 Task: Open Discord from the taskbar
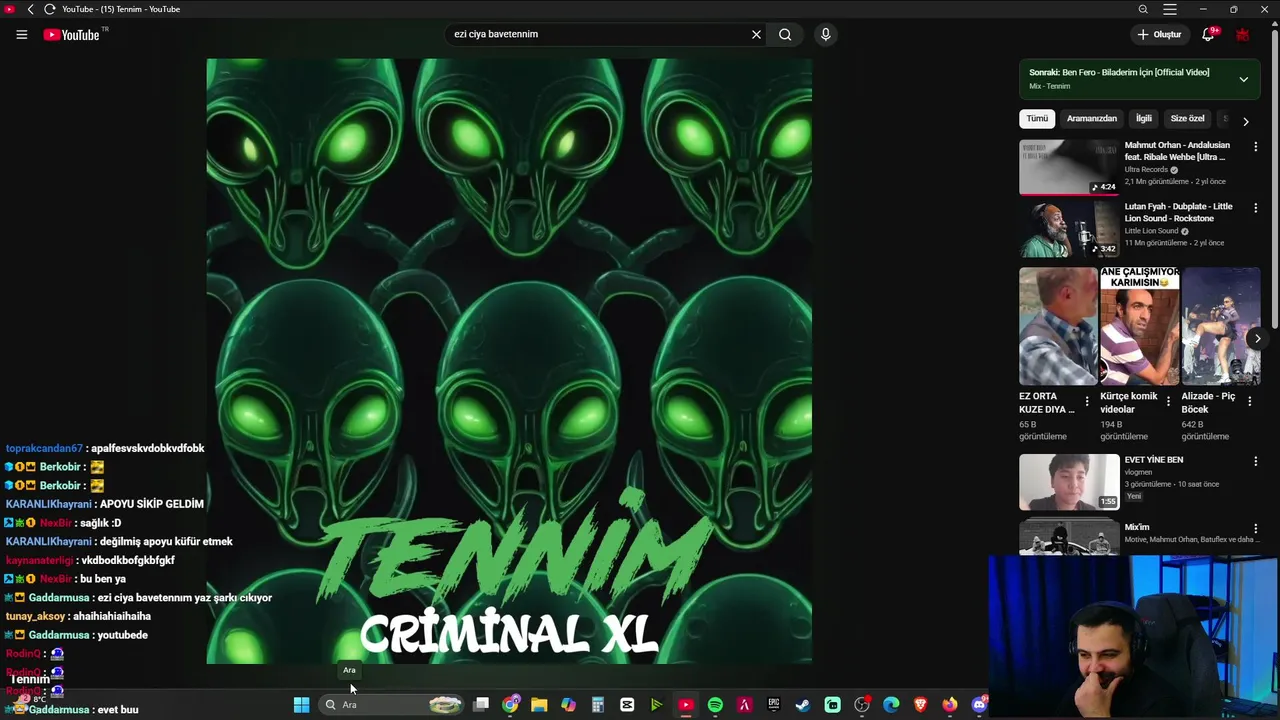tap(979, 705)
